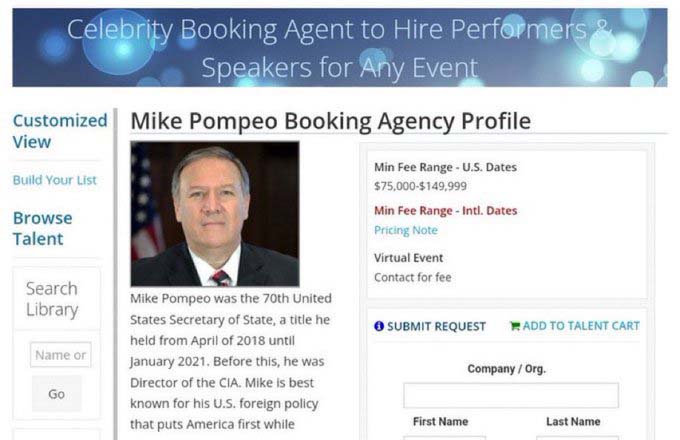Focus the Name search library field

pos(60,355)
